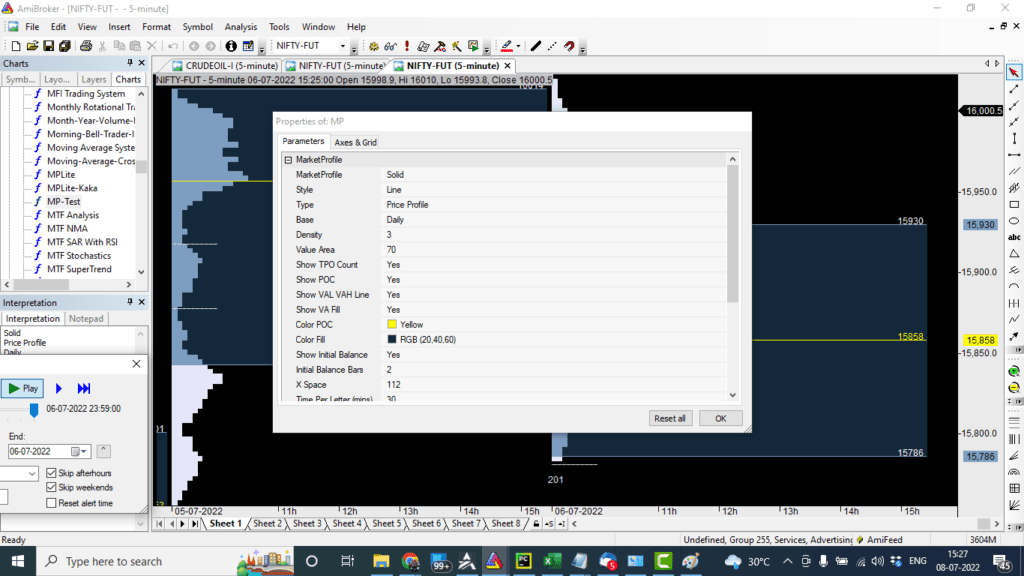Open the File menu
The height and width of the screenshot is (576, 1024).
[32, 27]
